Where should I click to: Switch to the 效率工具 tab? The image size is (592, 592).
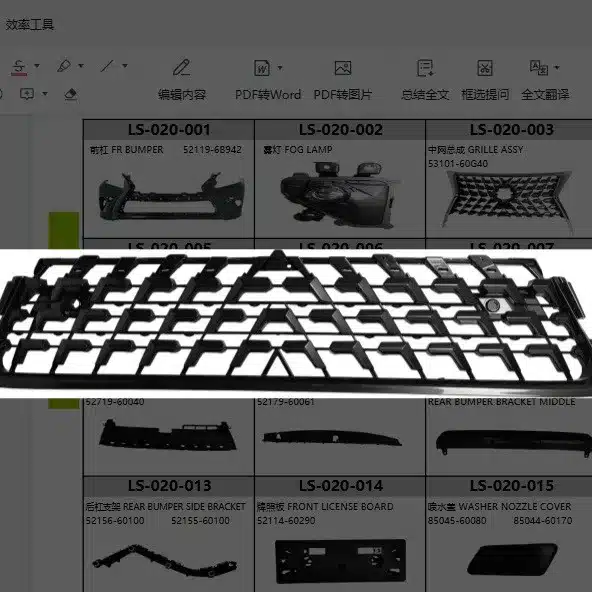[30, 25]
